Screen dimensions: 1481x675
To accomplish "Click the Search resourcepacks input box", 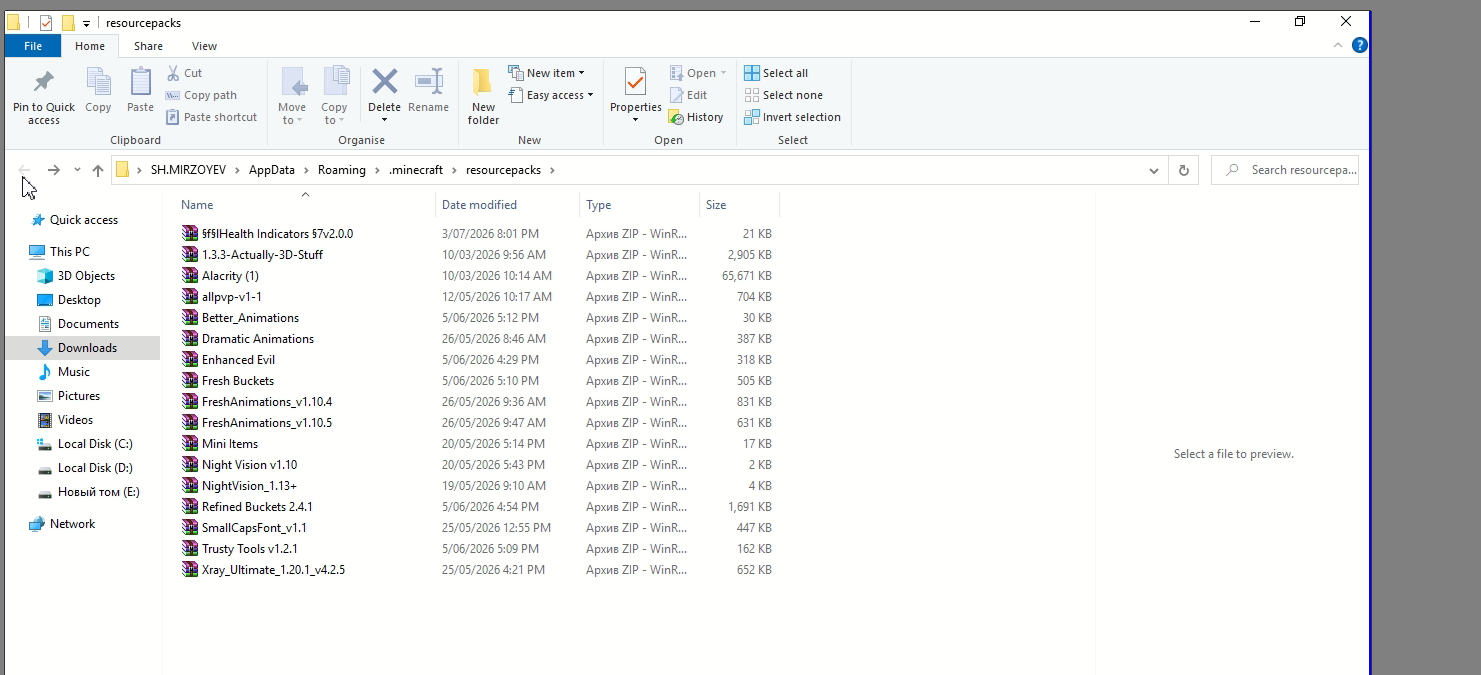I will [1285, 170].
